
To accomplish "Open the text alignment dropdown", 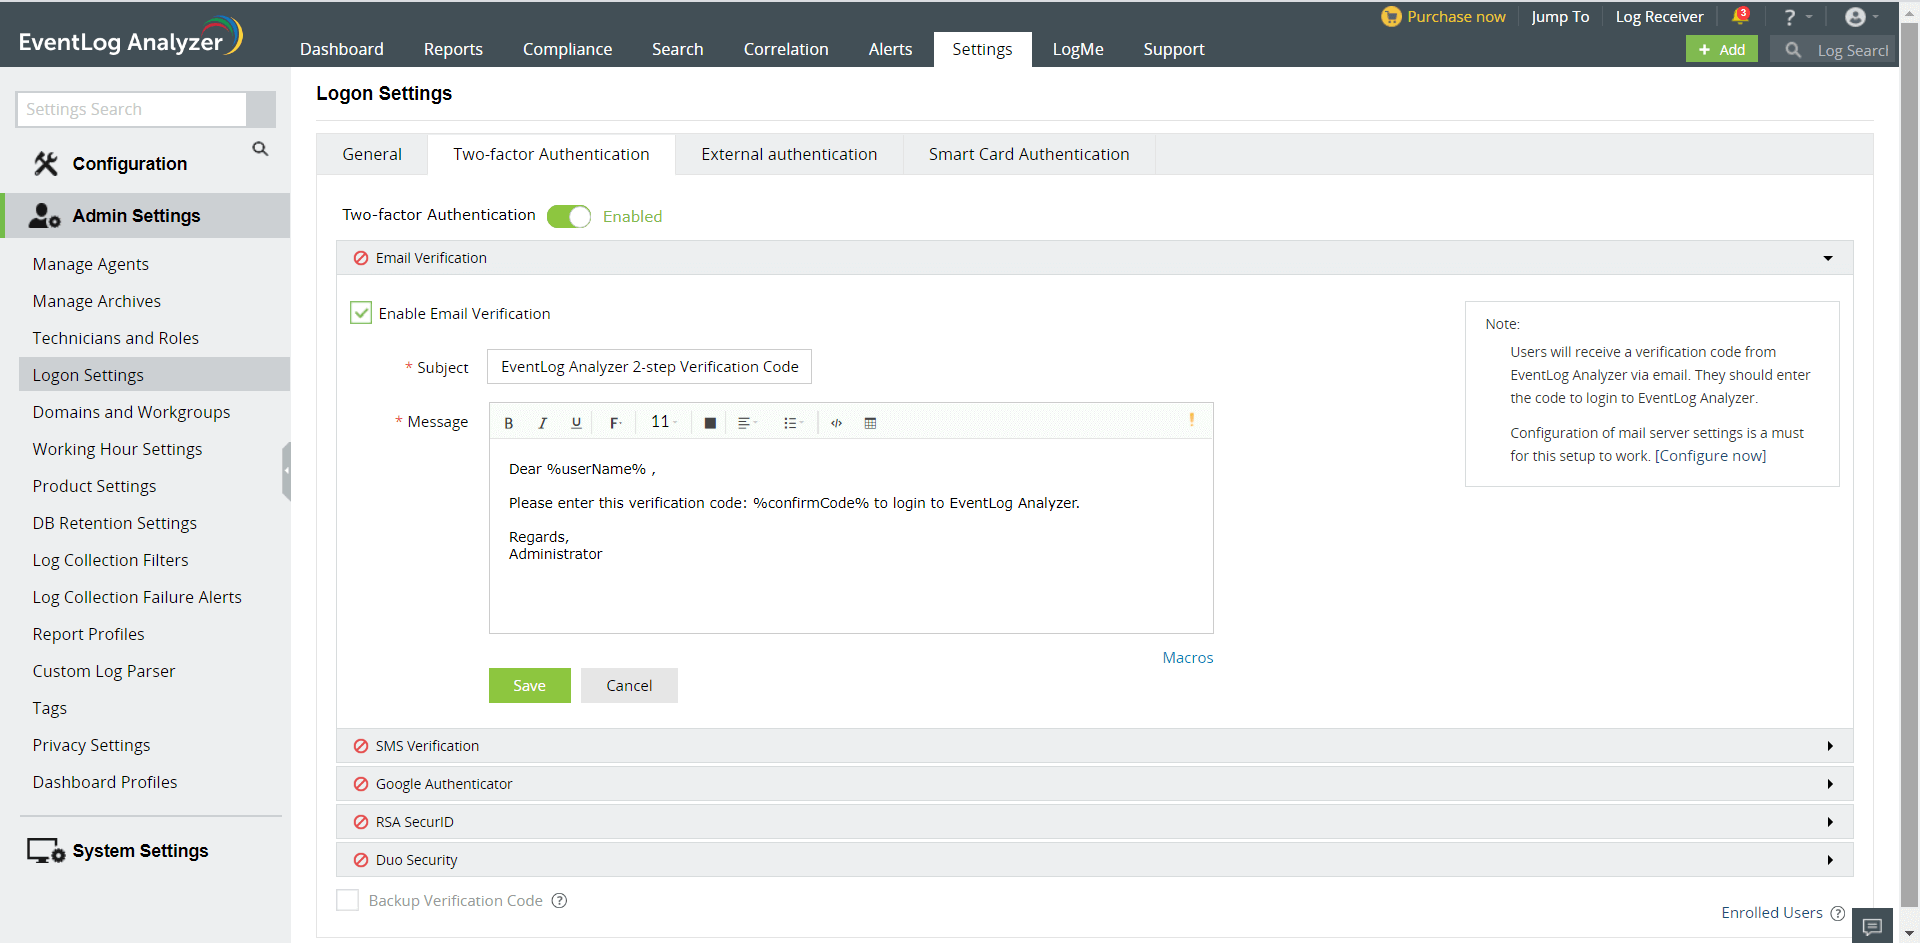I will [747, 423].
